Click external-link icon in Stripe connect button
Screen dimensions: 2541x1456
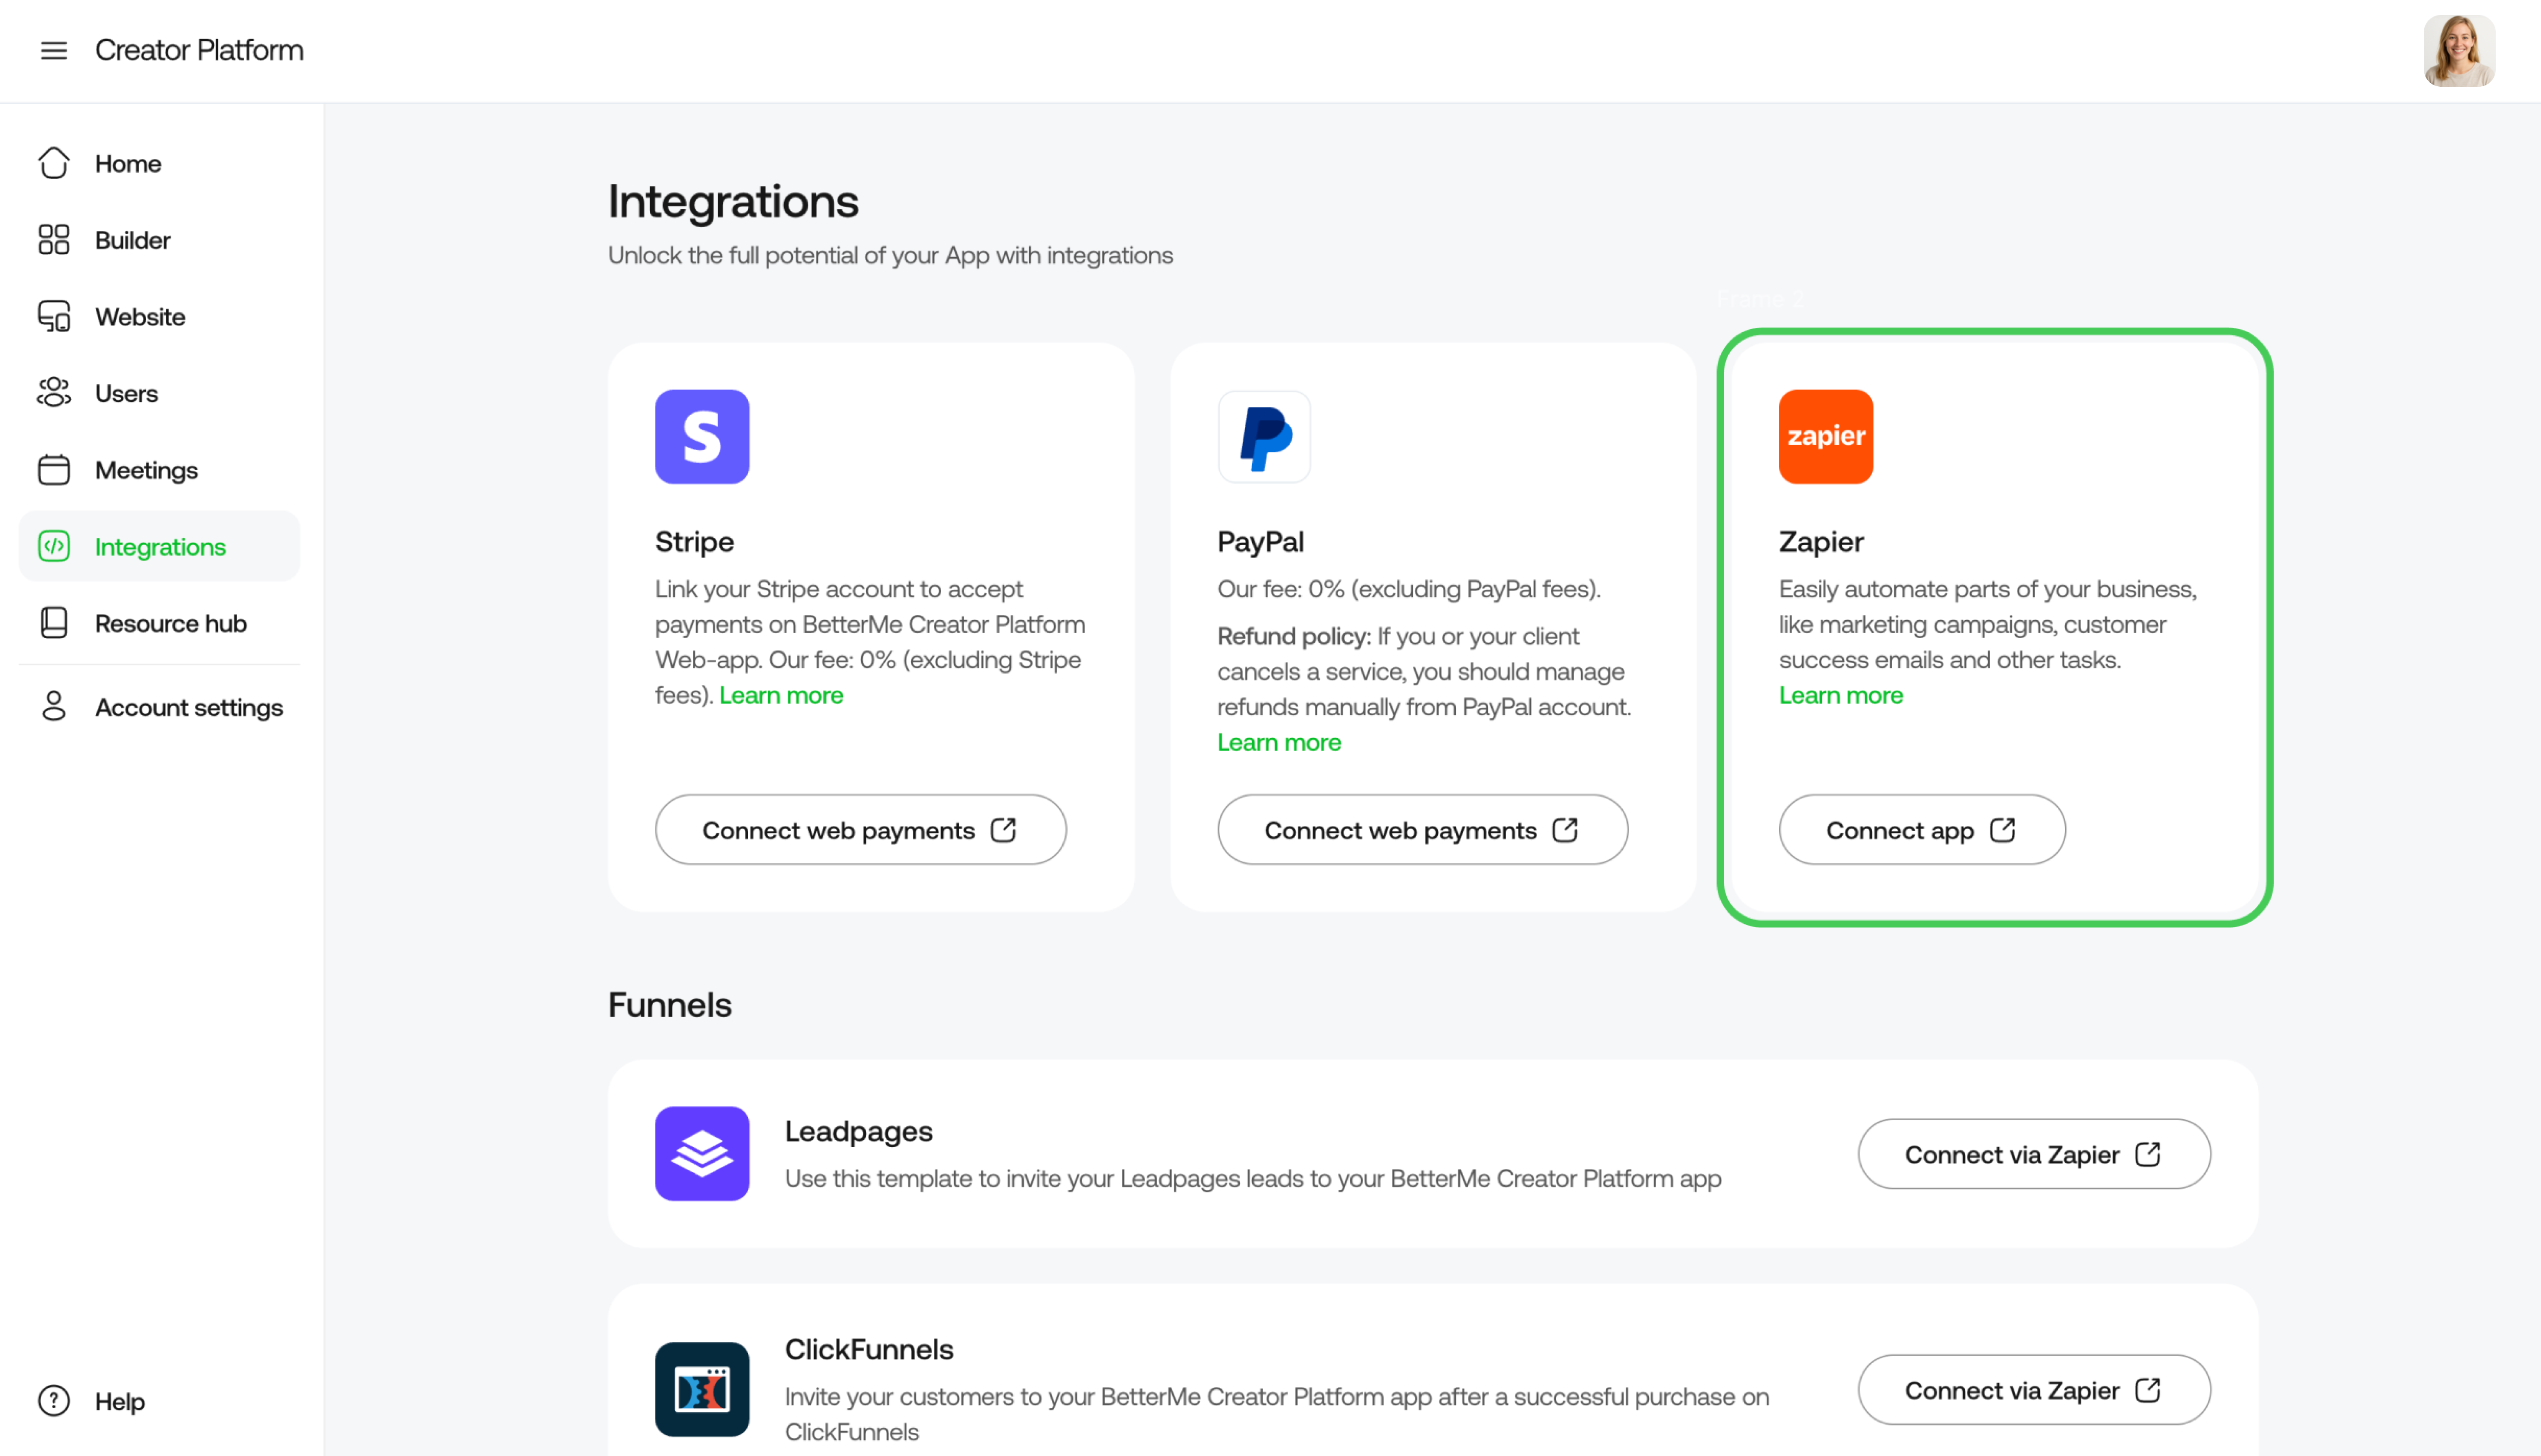[1003, 830]
